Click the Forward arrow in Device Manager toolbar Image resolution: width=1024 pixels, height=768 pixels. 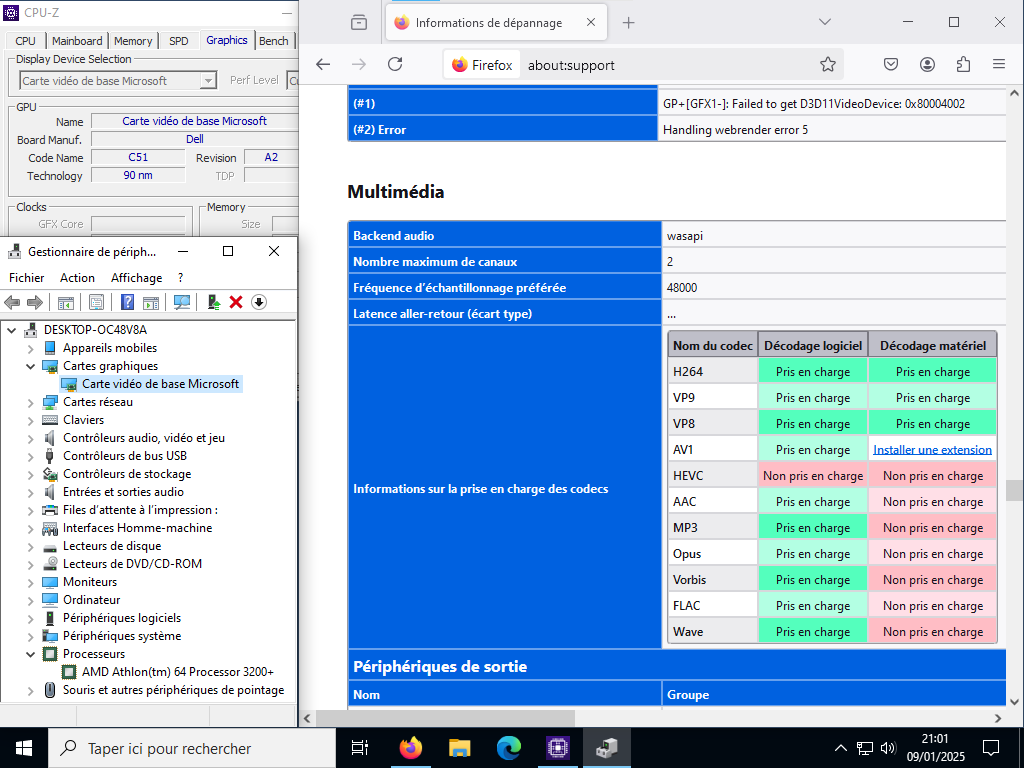click(35, 302)
